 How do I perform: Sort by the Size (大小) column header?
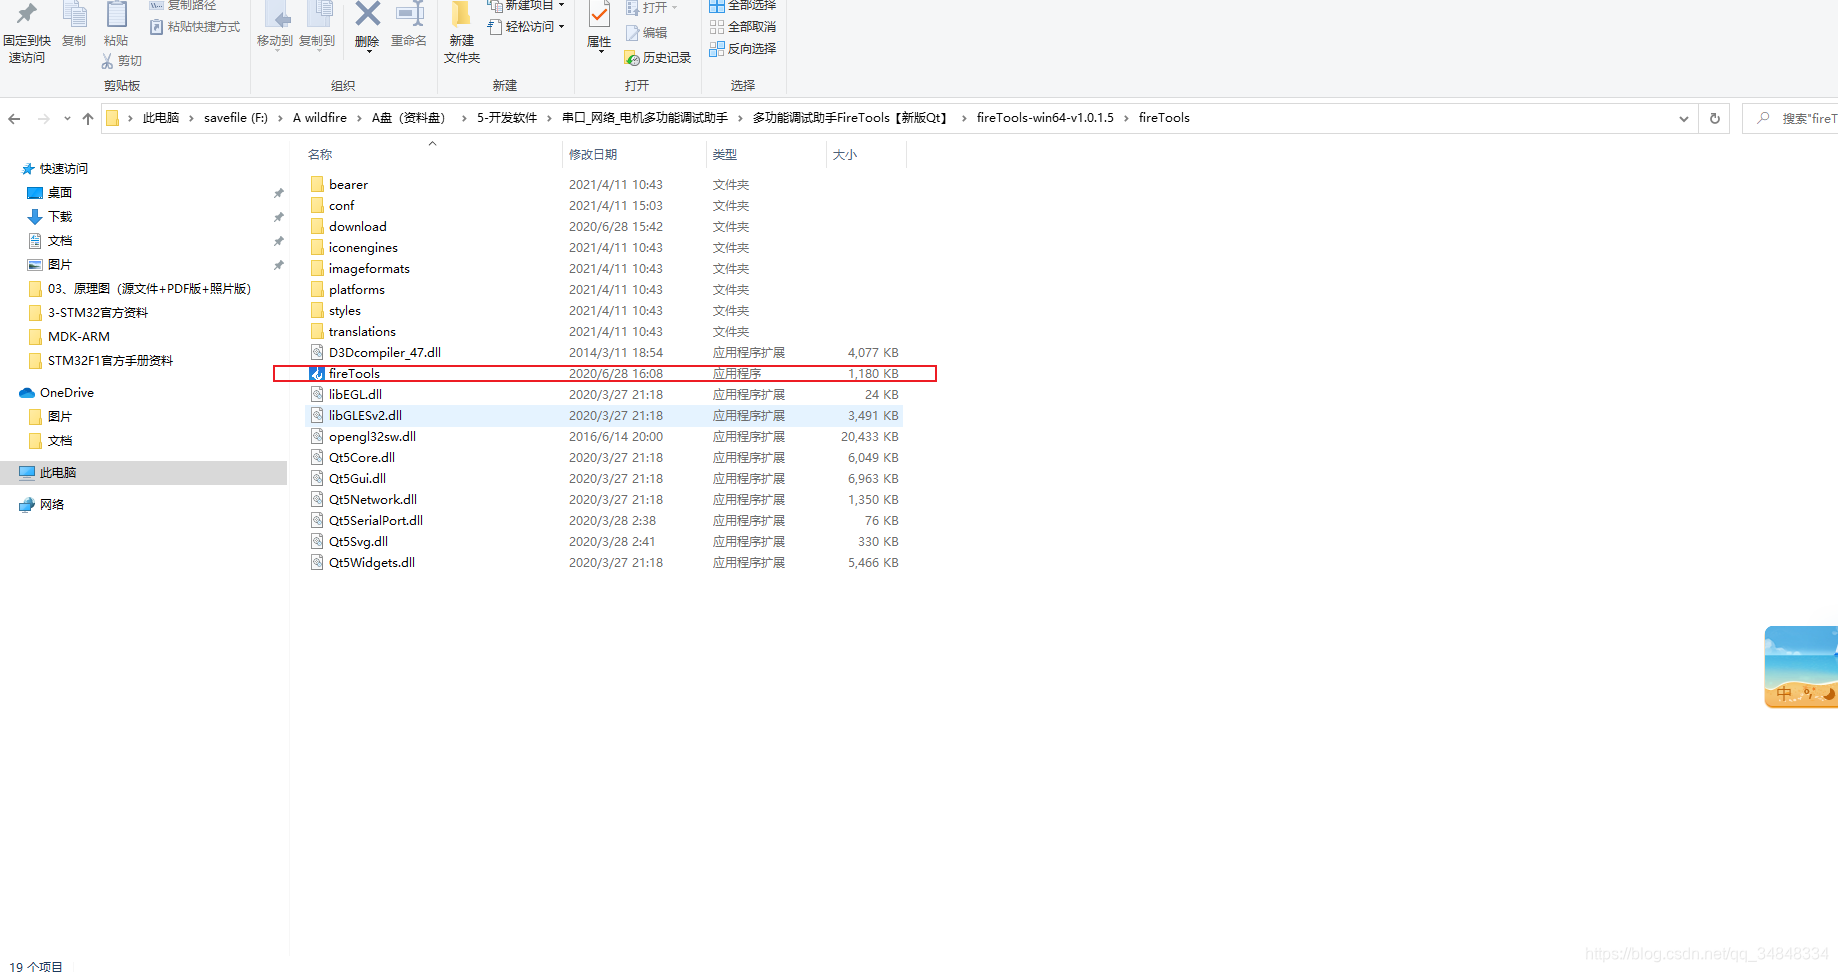pyautogui.click(x=845, y=155)
